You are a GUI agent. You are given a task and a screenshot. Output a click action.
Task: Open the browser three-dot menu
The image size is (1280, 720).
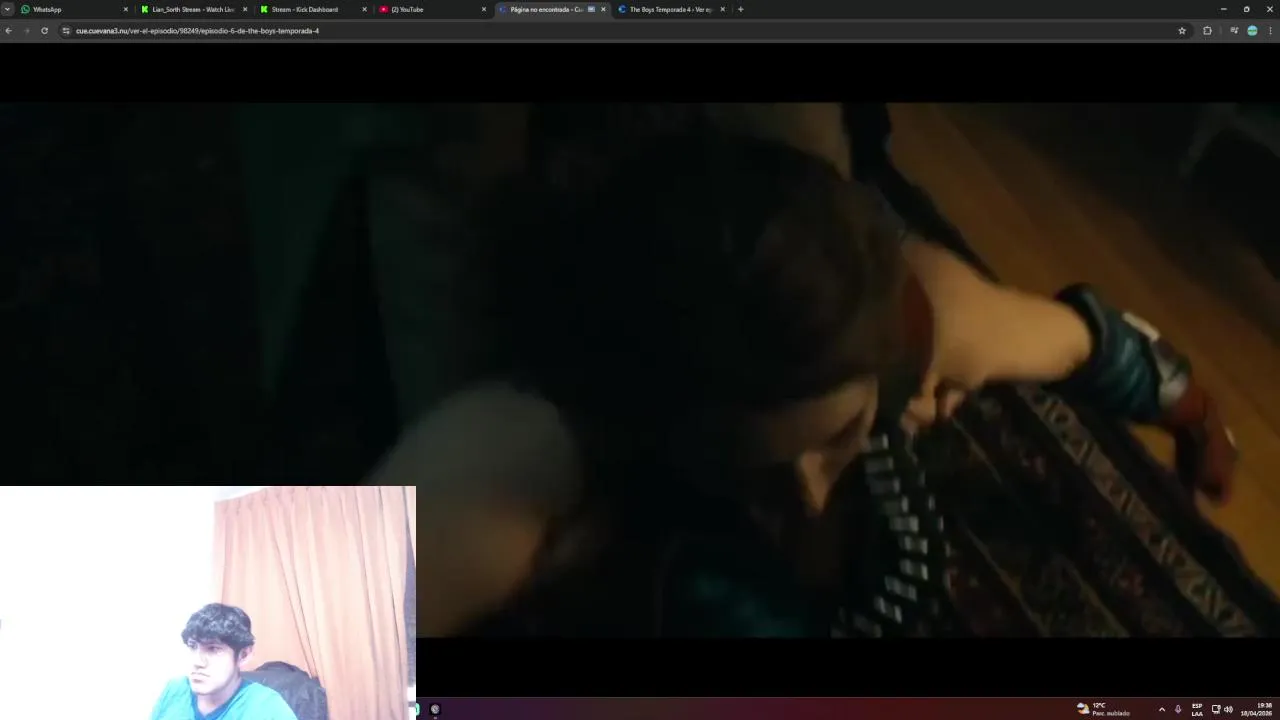(1271, 31)
